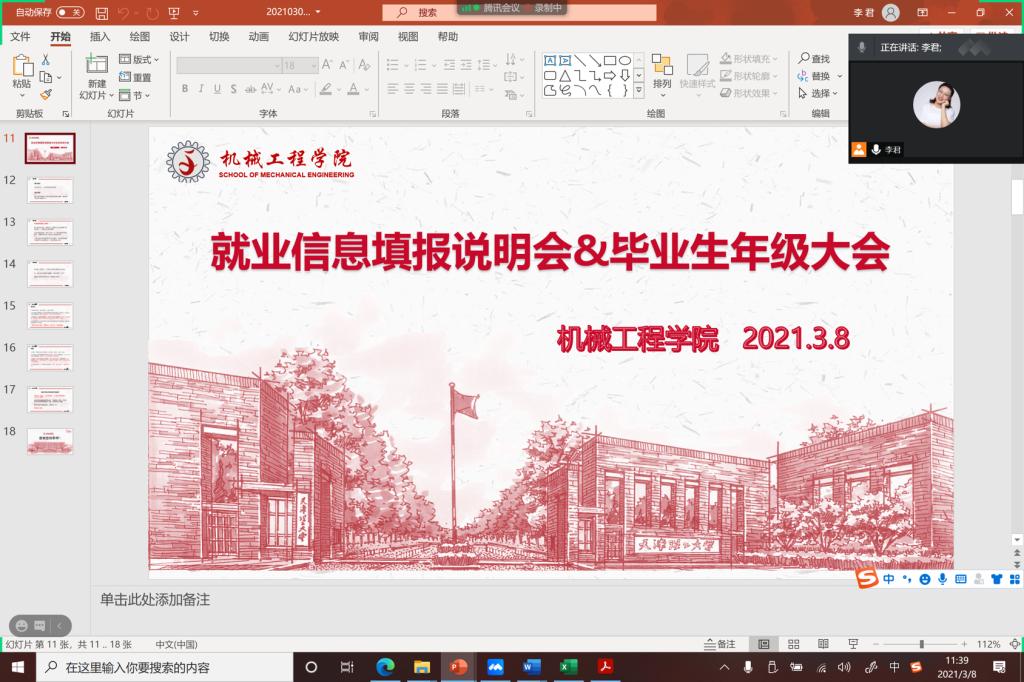Click the Cut scissors icon

(46, 60)
